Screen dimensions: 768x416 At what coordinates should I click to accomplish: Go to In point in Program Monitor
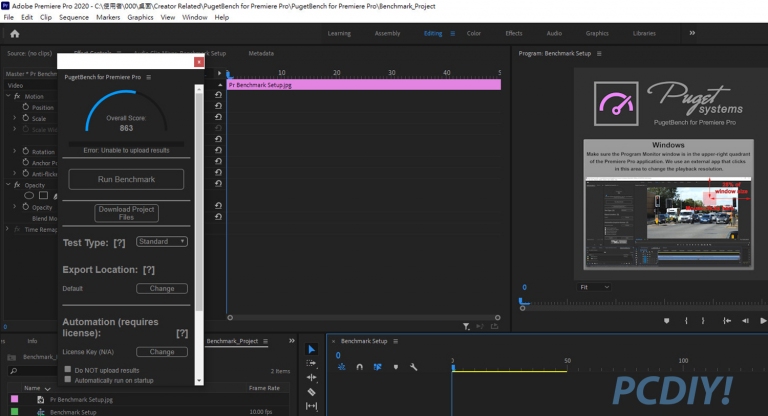(727, 320)
